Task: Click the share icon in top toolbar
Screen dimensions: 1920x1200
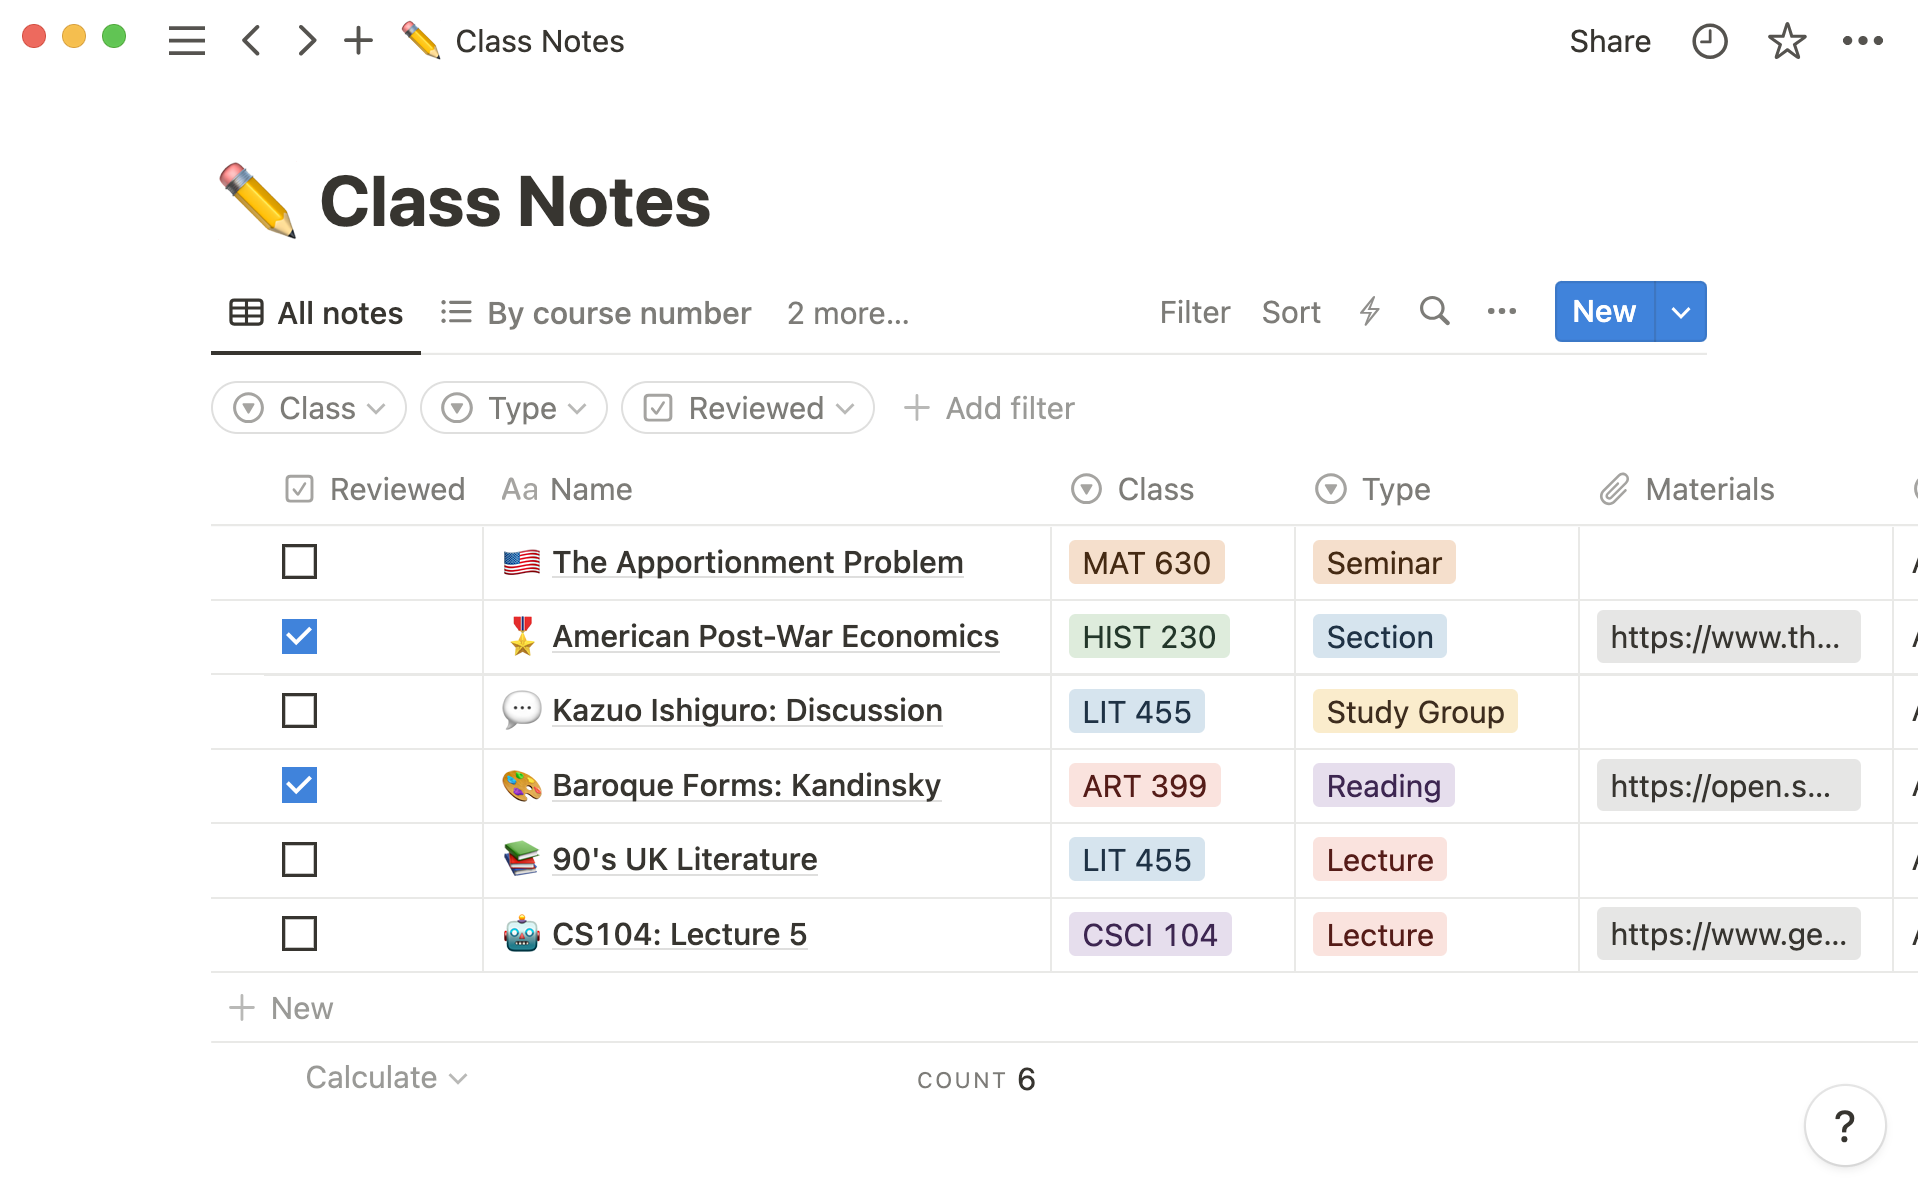Action: 1609,41
